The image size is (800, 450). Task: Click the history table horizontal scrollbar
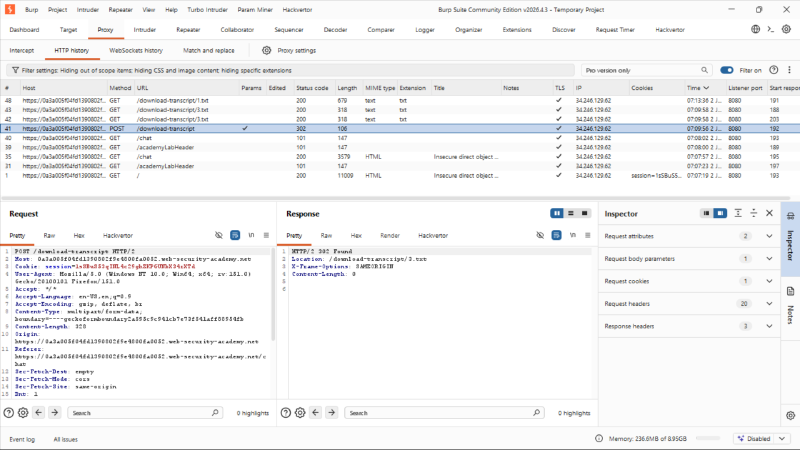[x=395, y=198]
